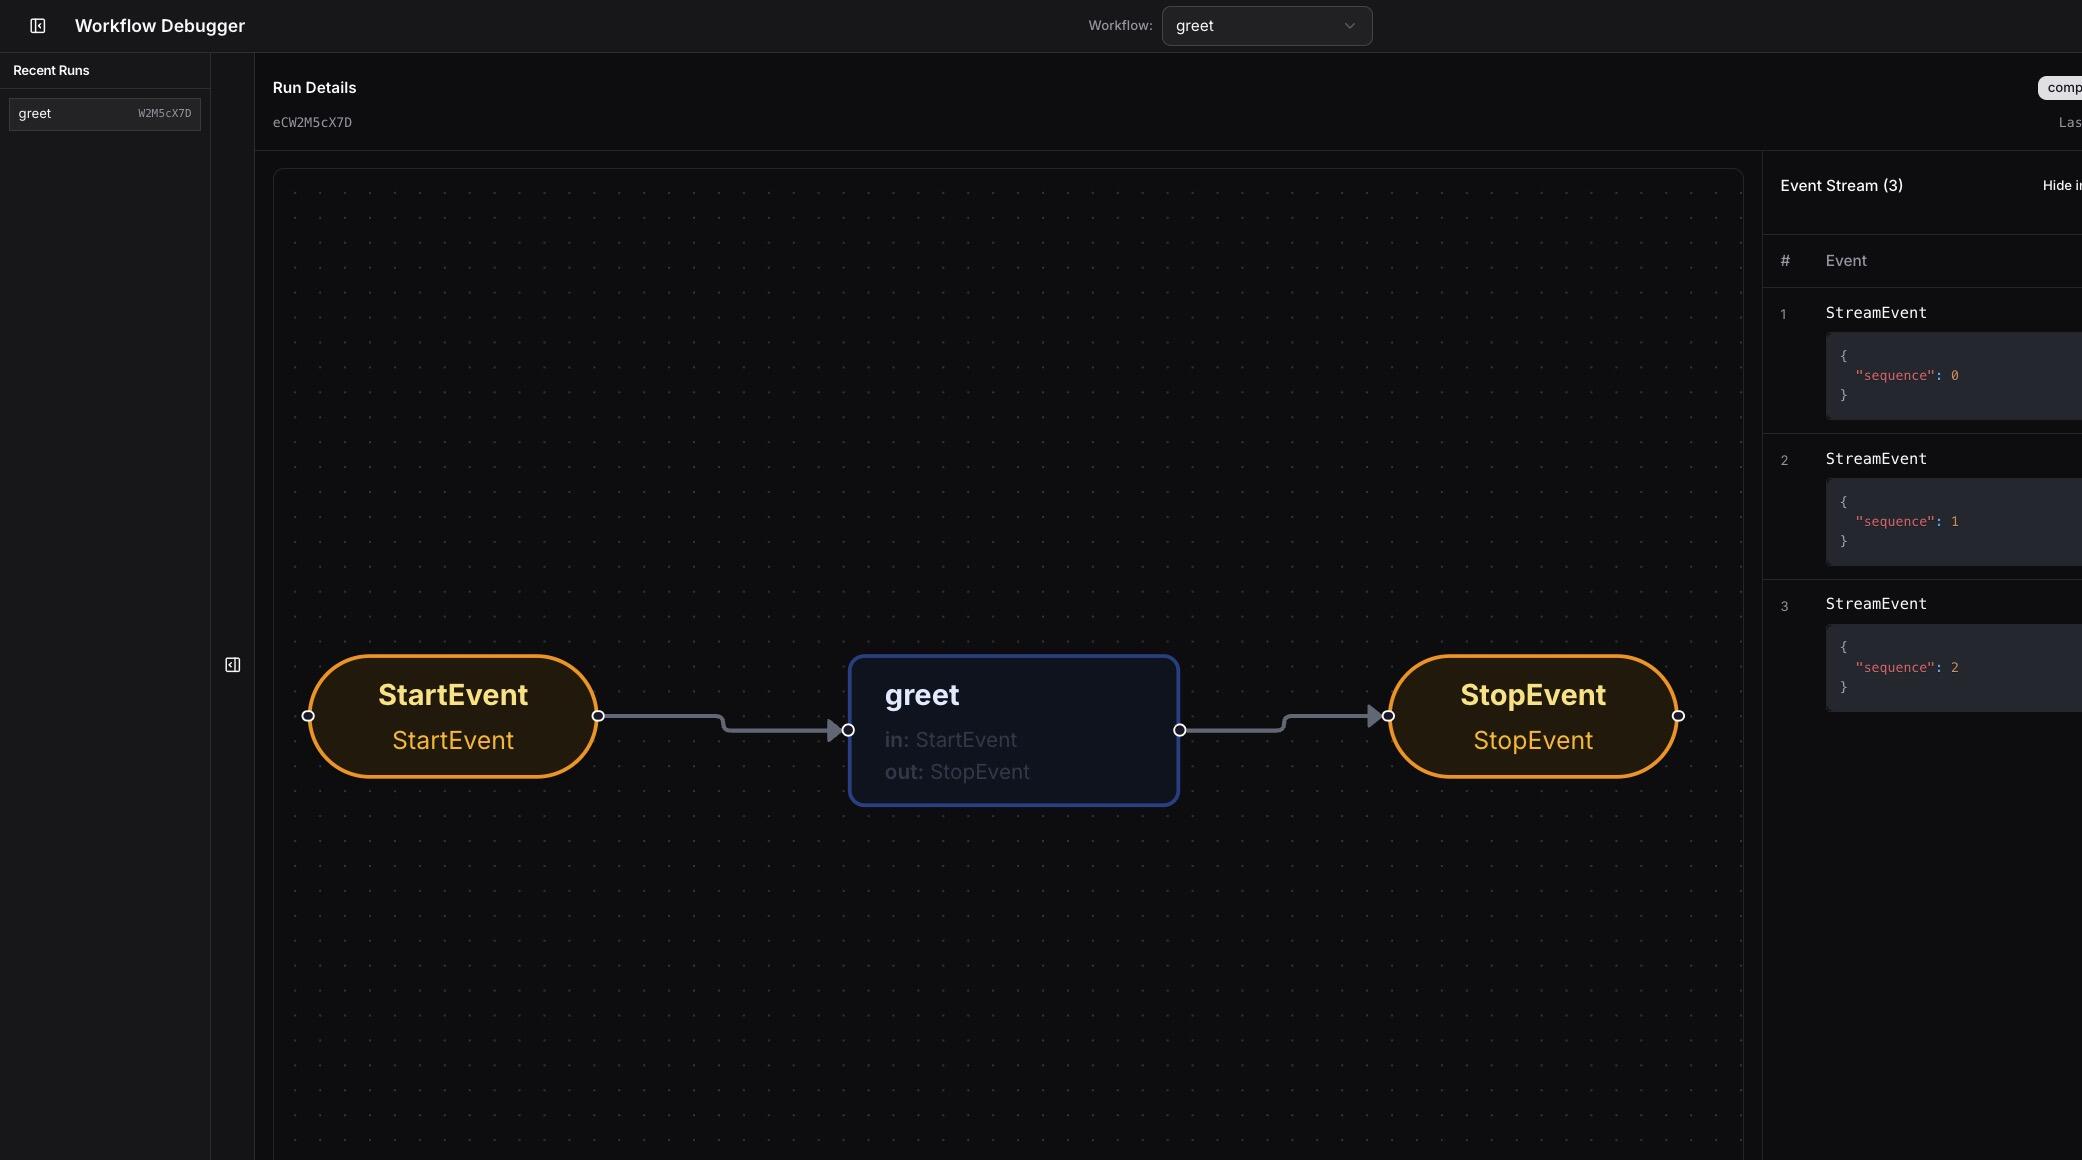The width and height of the screenshot is (2082, 1160).
Task: Select the StopEvent node on canvas
Action: [1533, 716]
